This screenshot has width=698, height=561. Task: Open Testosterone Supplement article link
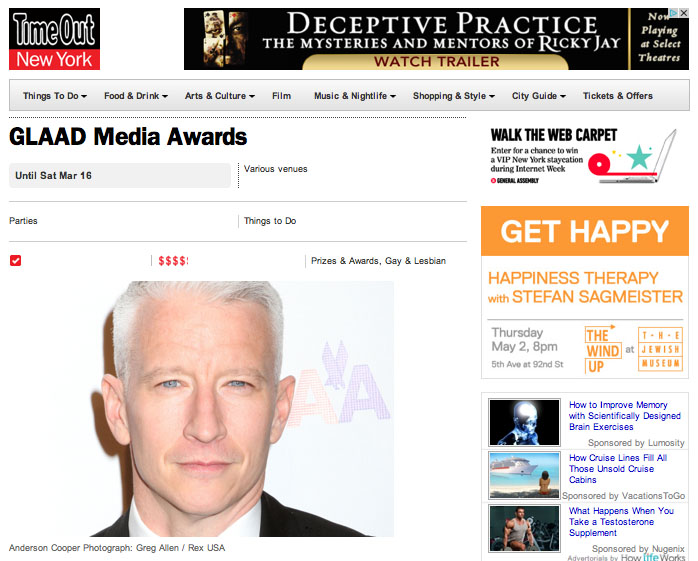[x=621, y=522]
